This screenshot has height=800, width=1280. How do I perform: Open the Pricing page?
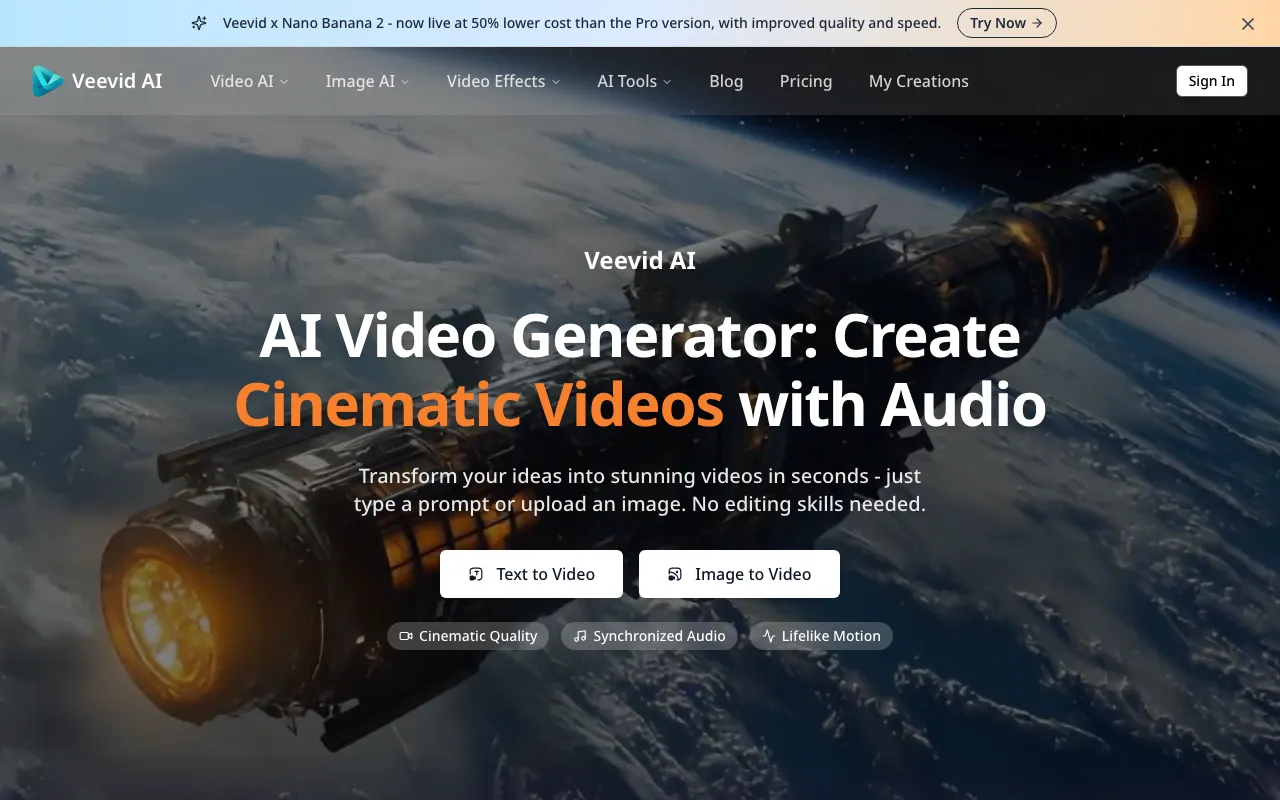pos(806,81)
